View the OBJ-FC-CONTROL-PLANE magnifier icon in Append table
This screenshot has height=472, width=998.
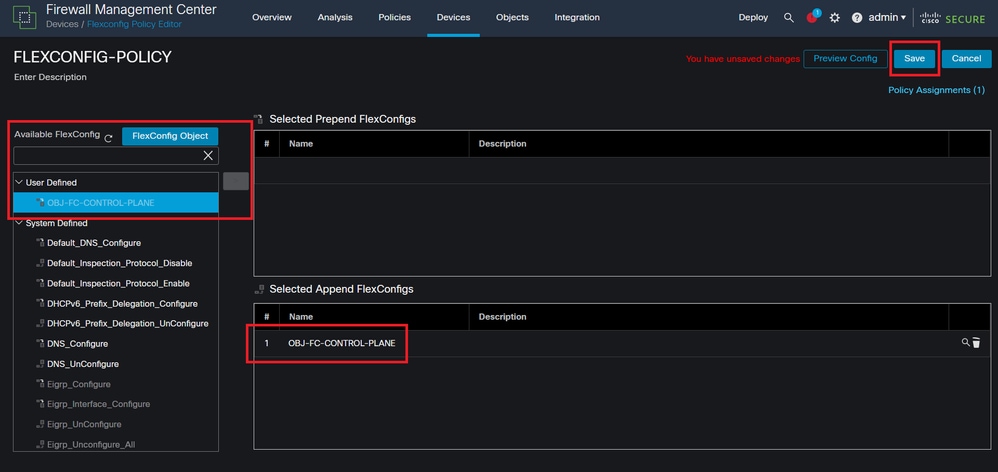pyautogui.click(x=966, y=342)
